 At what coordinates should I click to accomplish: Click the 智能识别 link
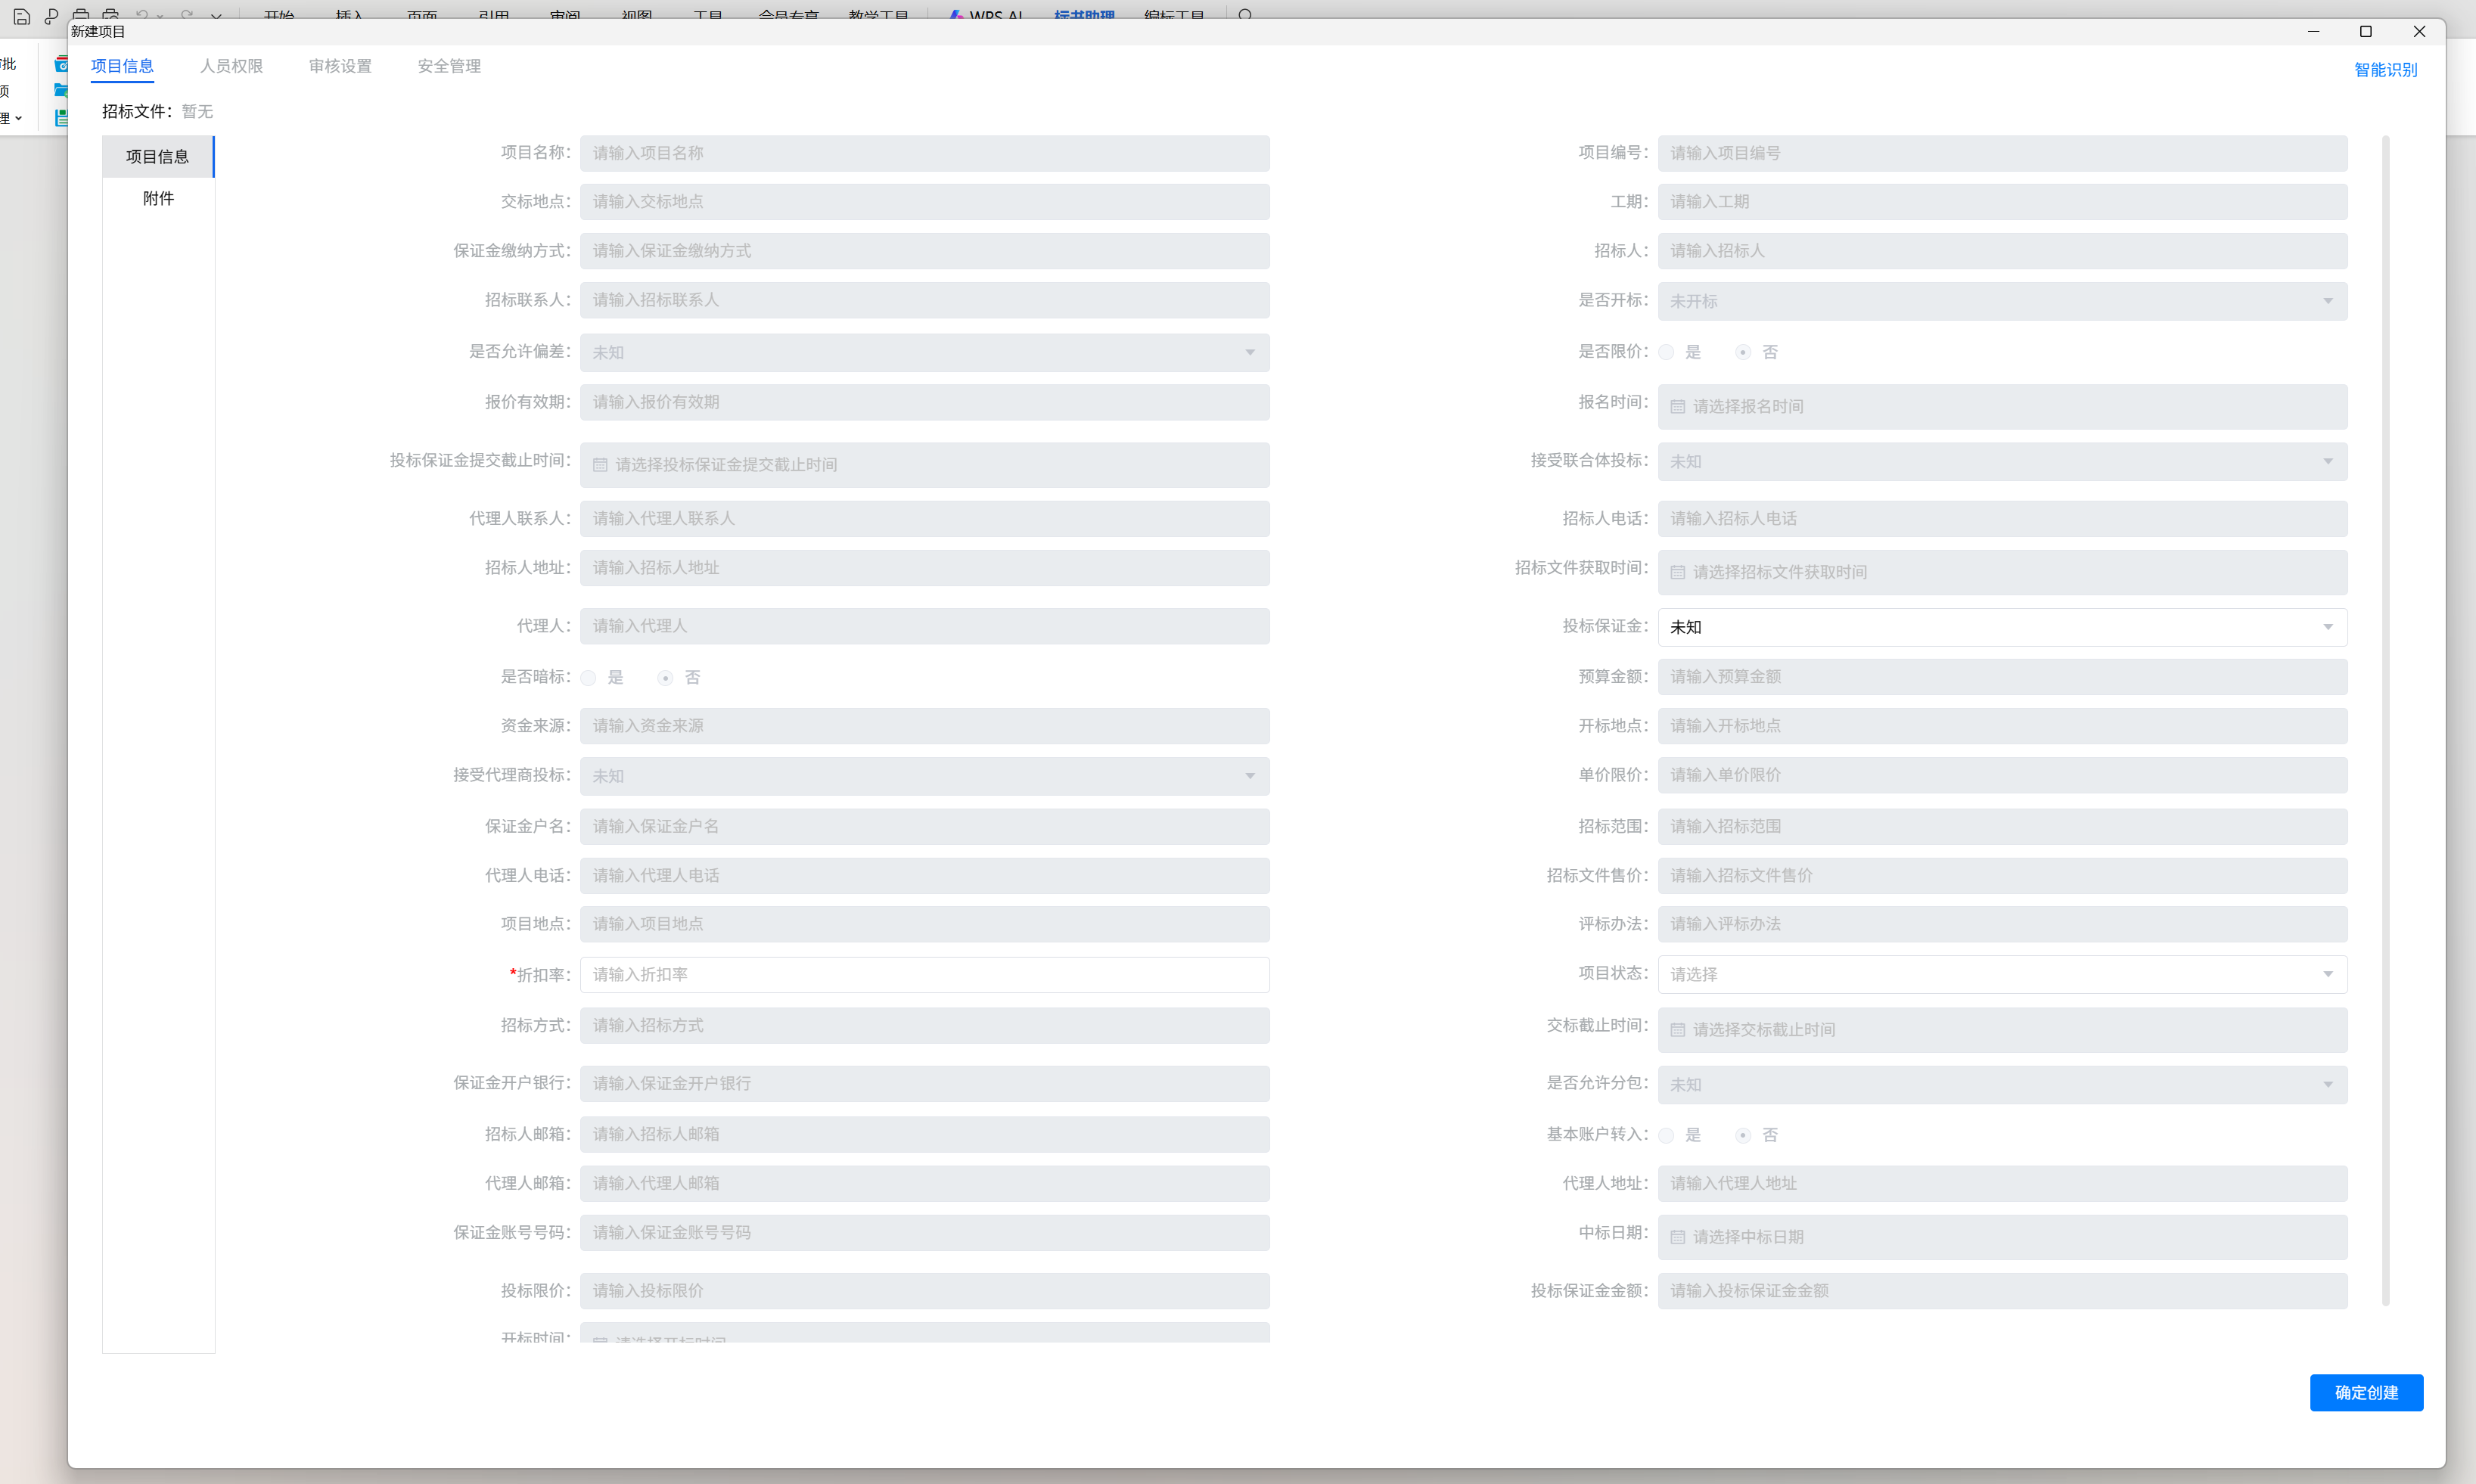coord(2385,70)
